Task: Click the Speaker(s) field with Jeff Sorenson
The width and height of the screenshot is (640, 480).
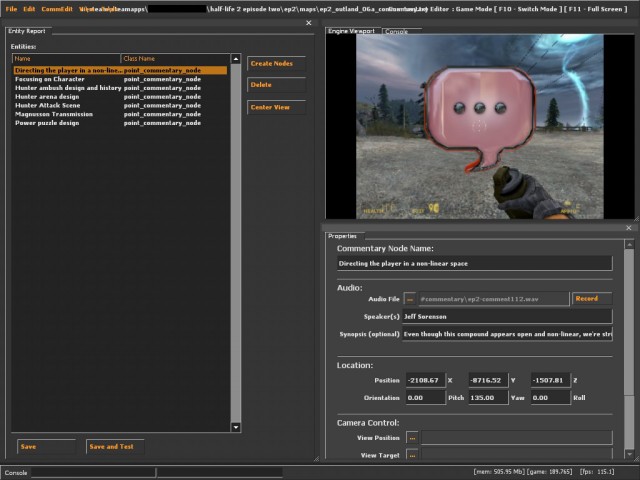Action: click(x=507, y=317)
